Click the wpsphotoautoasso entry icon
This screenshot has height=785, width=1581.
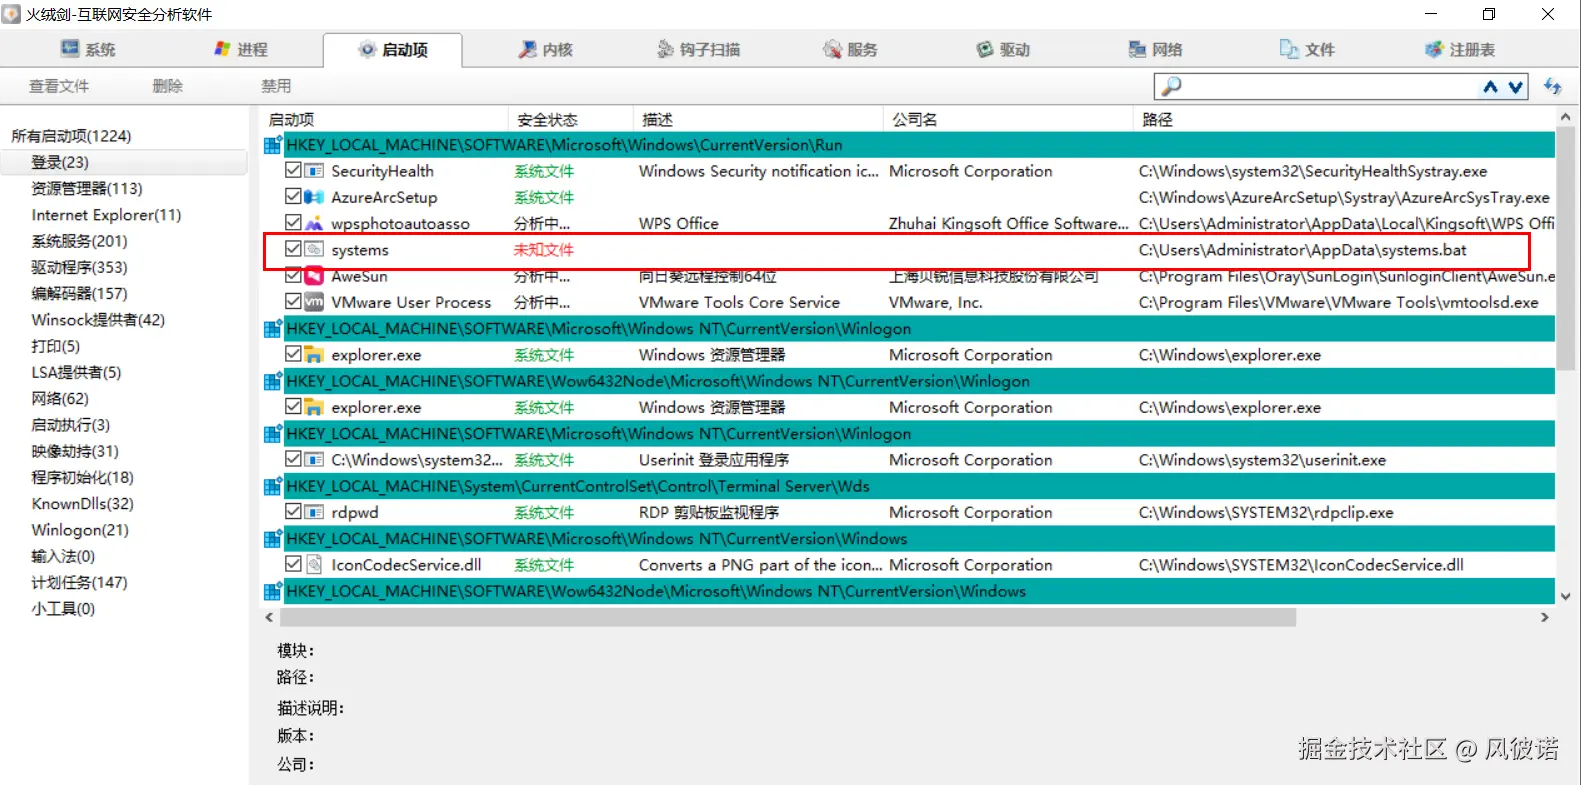tap(314, 223)
